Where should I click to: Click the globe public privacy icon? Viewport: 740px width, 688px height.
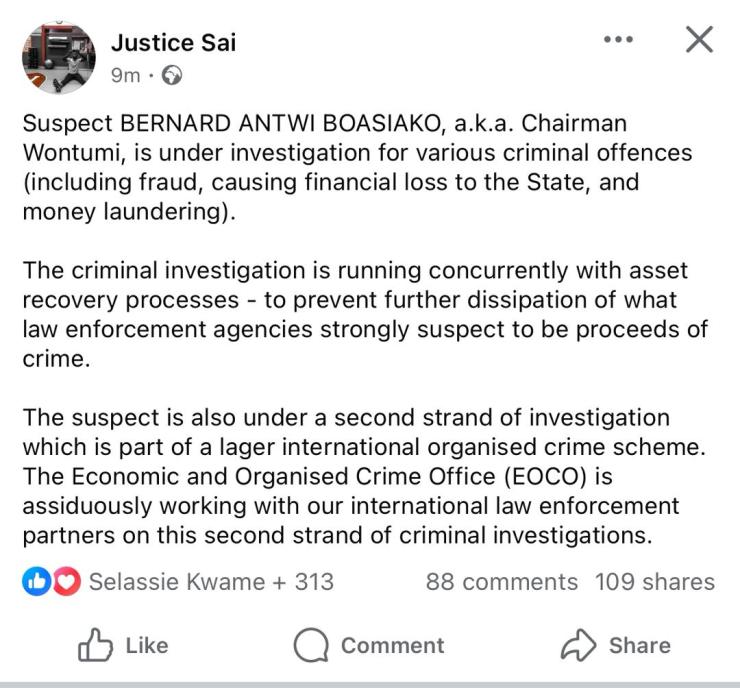coord(172,75)
